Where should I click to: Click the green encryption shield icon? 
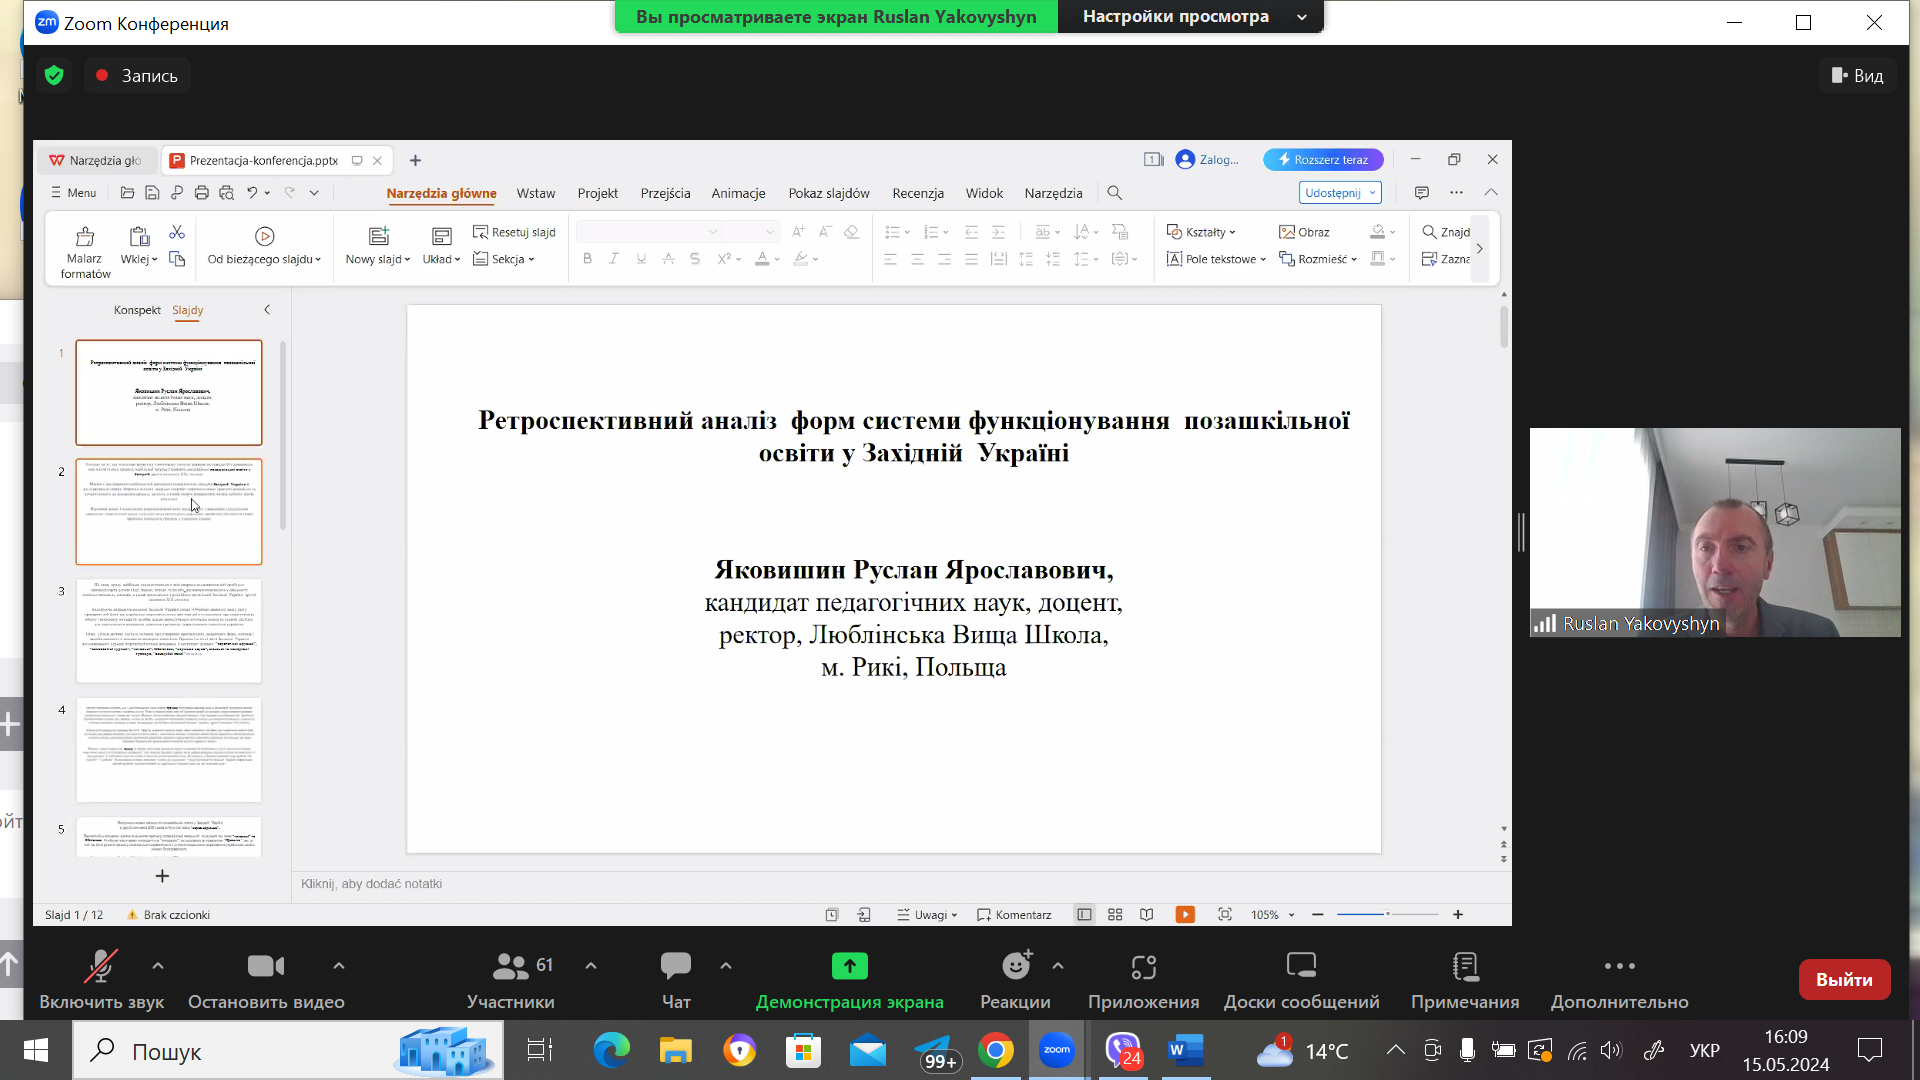point(54,76)
